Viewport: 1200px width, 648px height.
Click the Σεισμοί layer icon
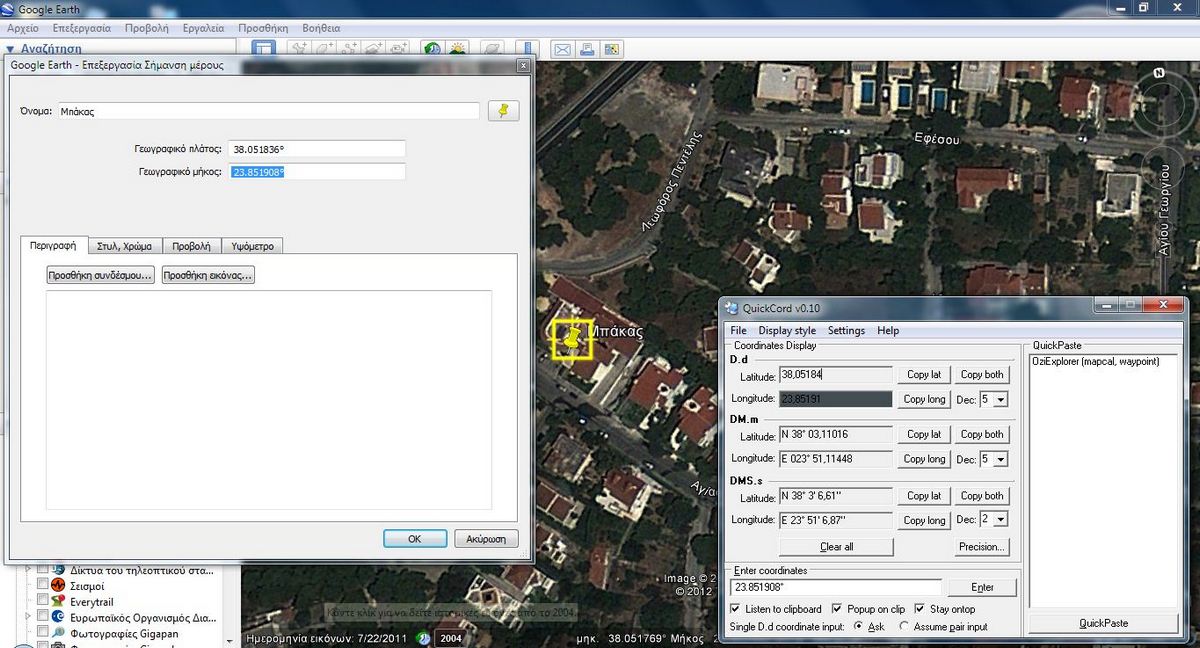coord(59,585)
